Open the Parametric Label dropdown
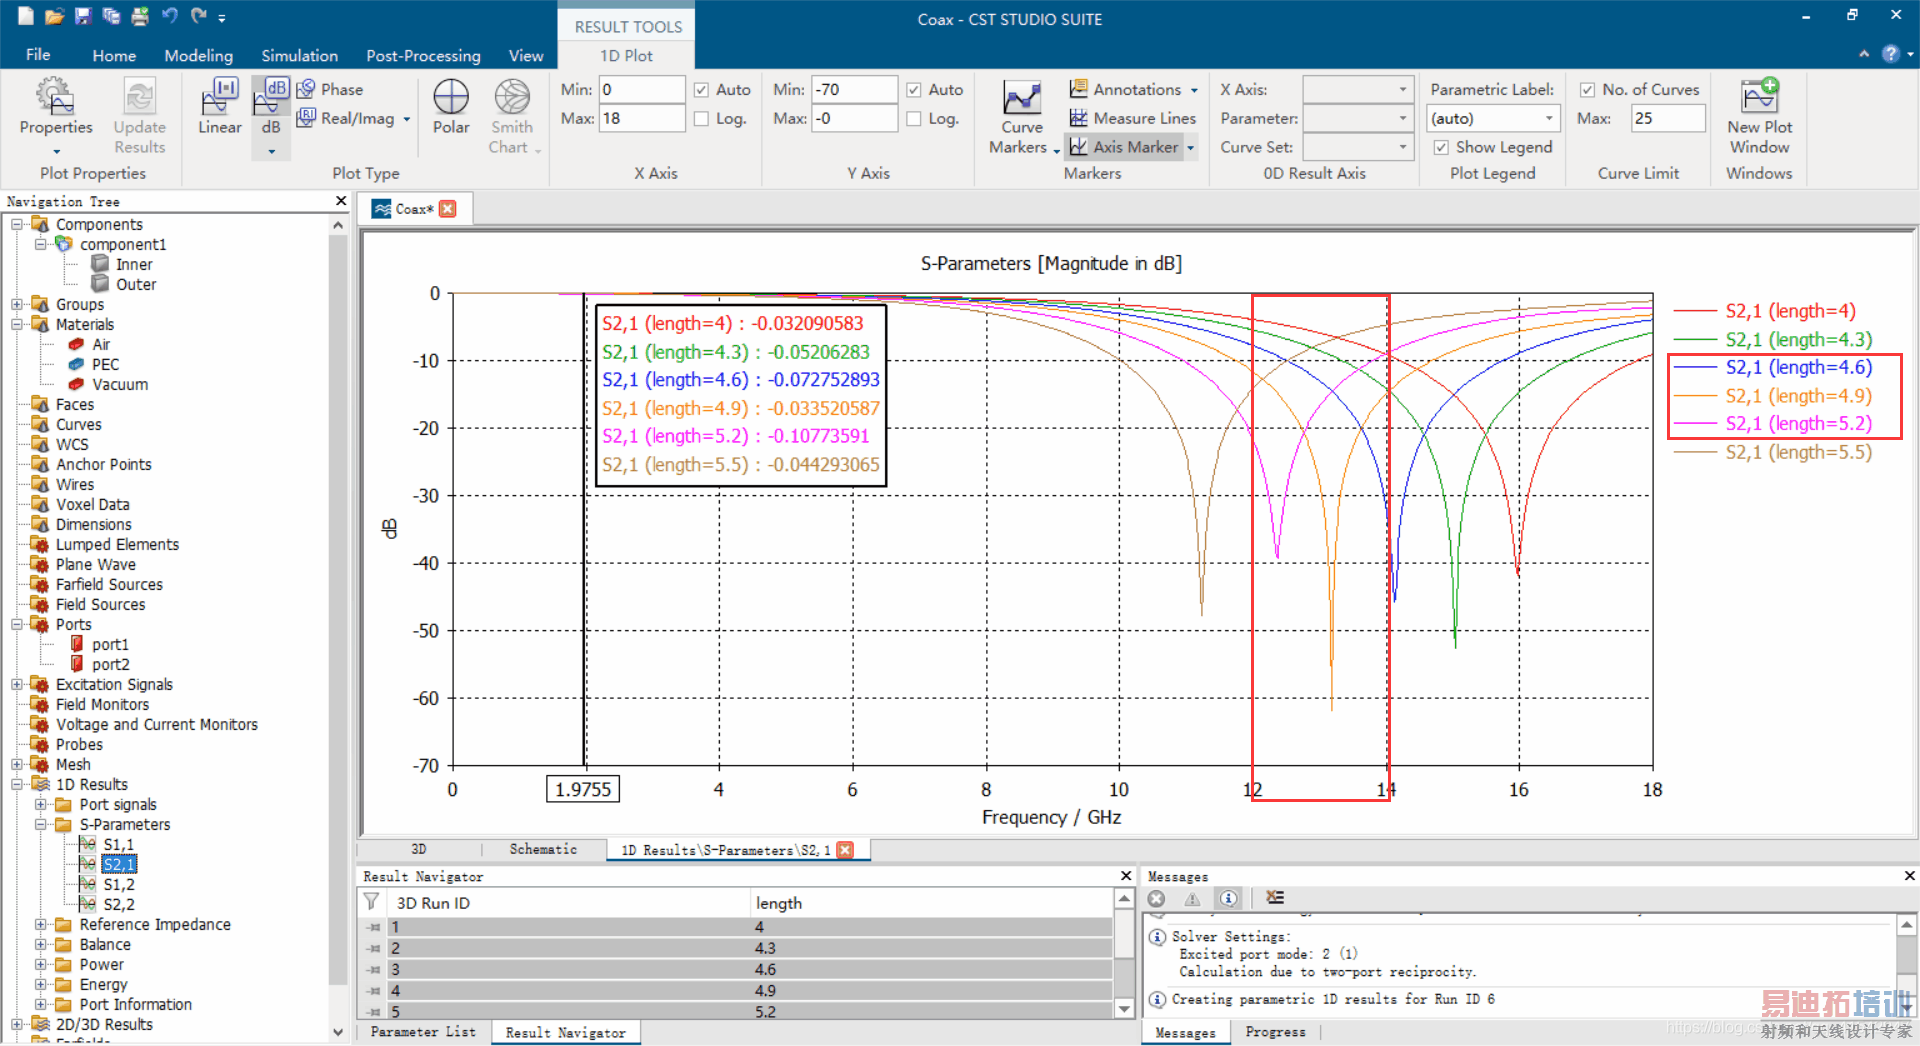1920x1046 pixels. [1549, 118]
